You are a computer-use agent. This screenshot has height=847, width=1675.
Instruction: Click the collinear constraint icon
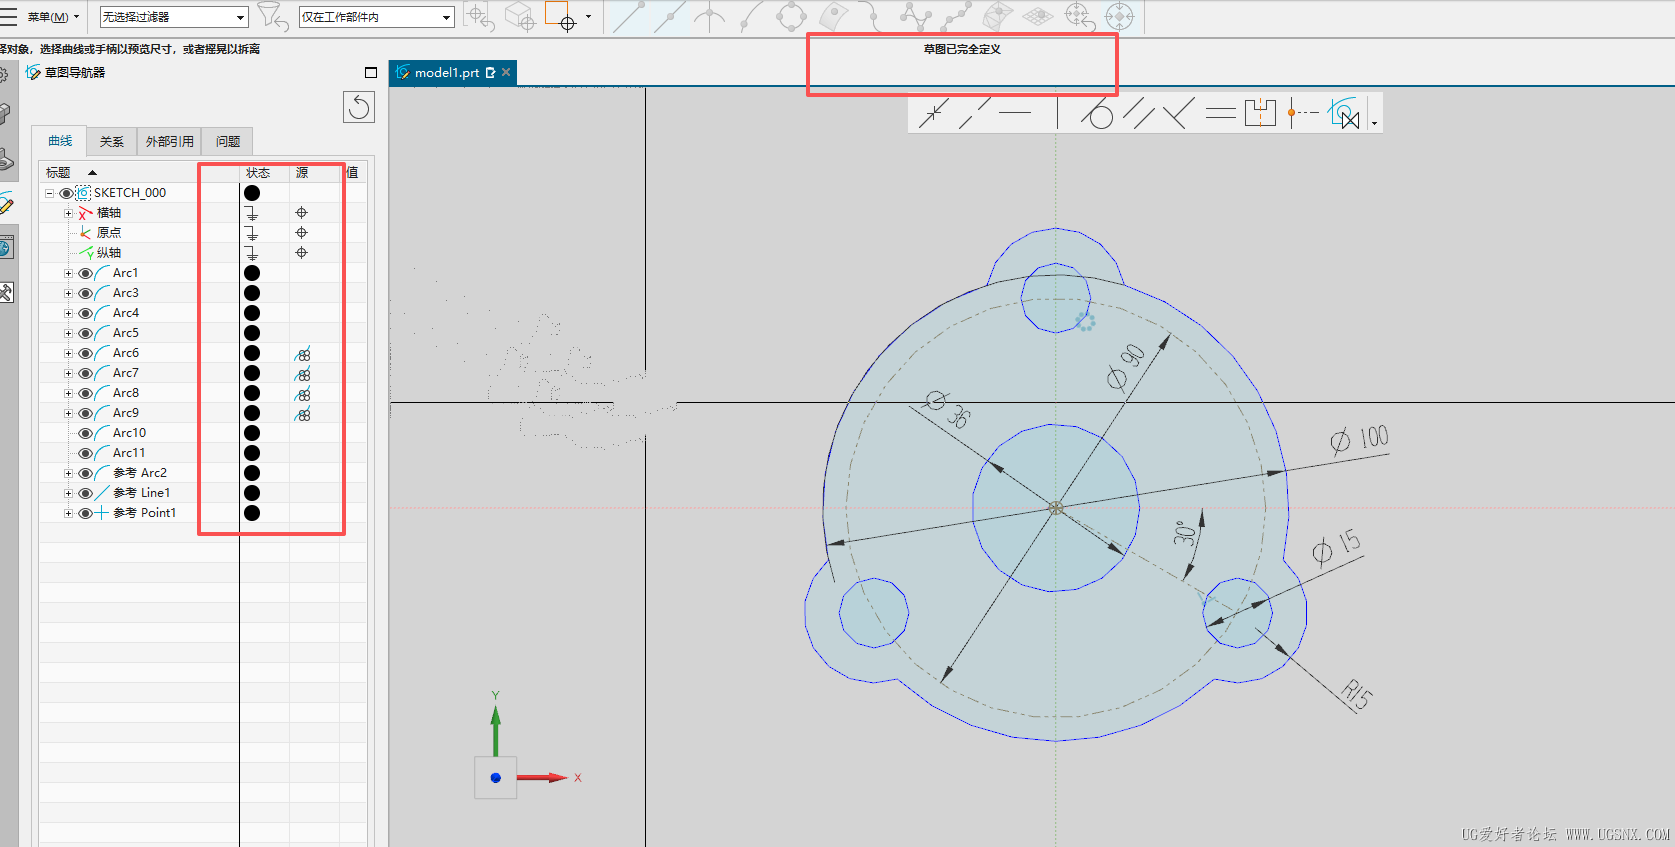pos(974,113)
